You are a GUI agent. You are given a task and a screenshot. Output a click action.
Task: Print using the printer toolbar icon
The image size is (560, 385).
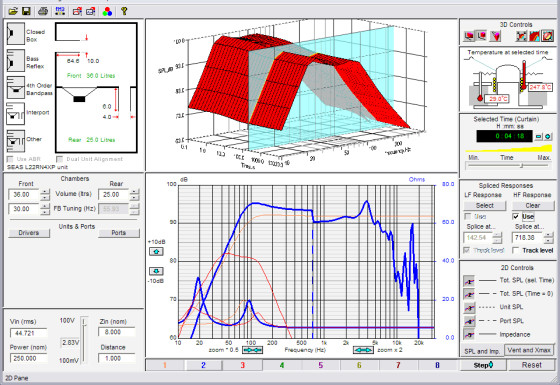click(43, 11)
